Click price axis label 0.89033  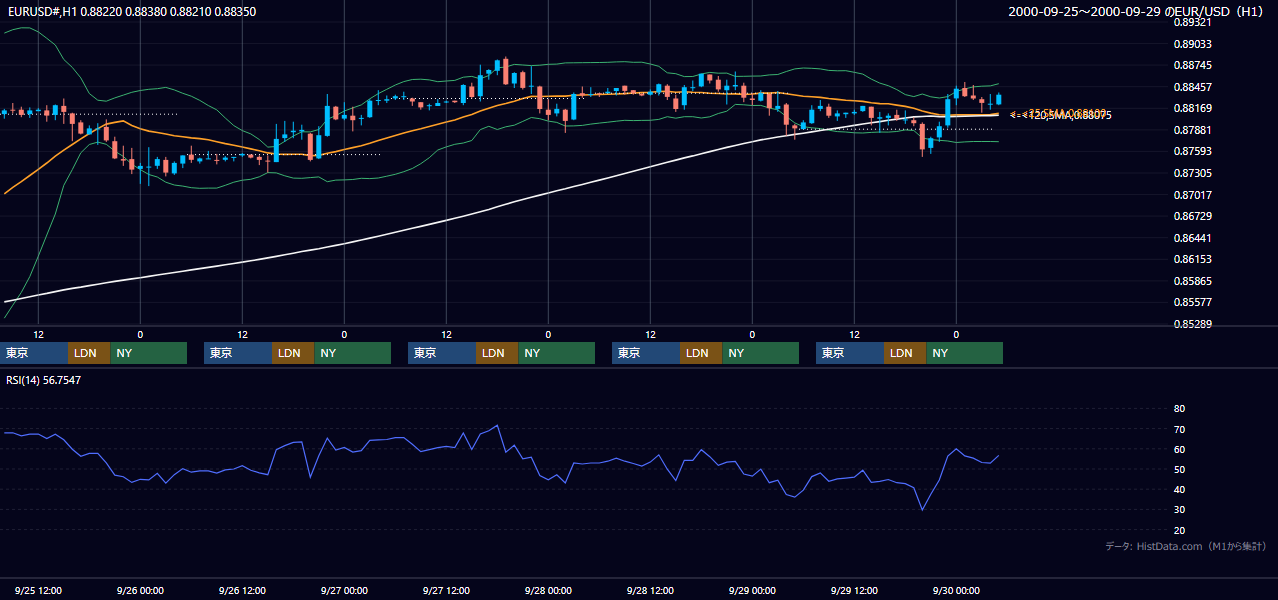point(1192,44)
